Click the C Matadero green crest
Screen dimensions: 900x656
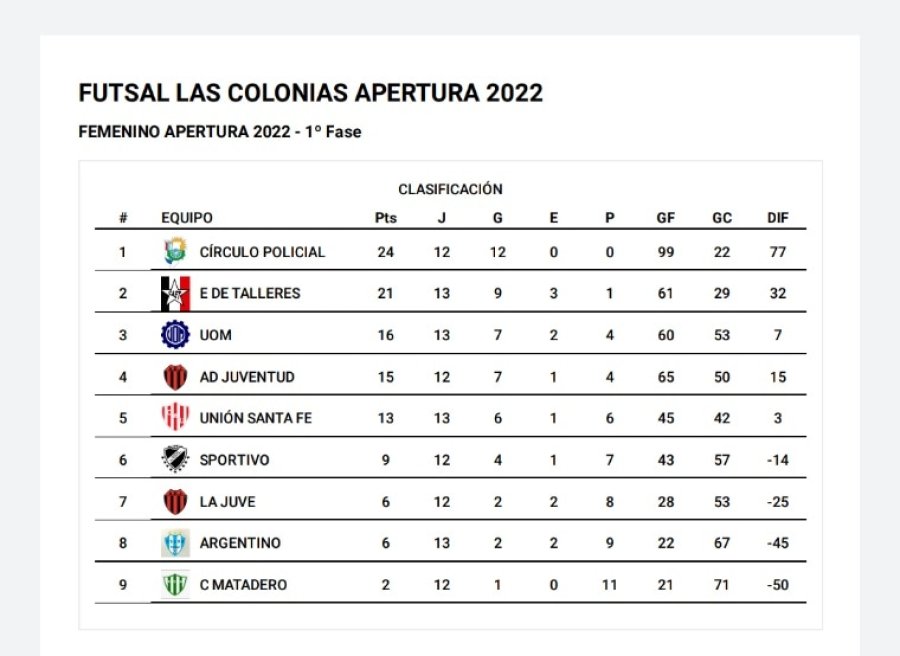[175, 585]
